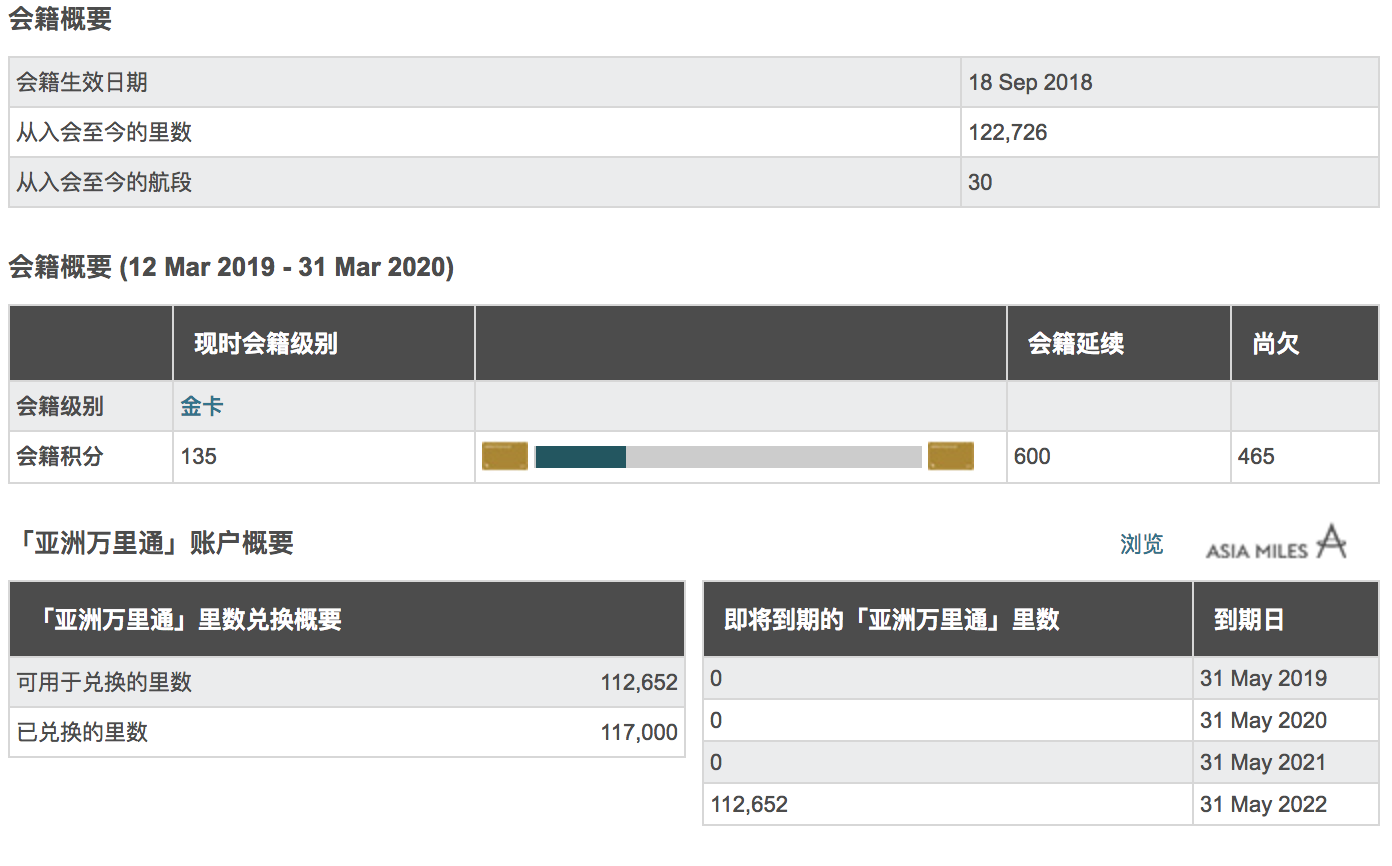
Task: Select 112,652 miles expiring 31 May 2022
Action: pos(749,804)
